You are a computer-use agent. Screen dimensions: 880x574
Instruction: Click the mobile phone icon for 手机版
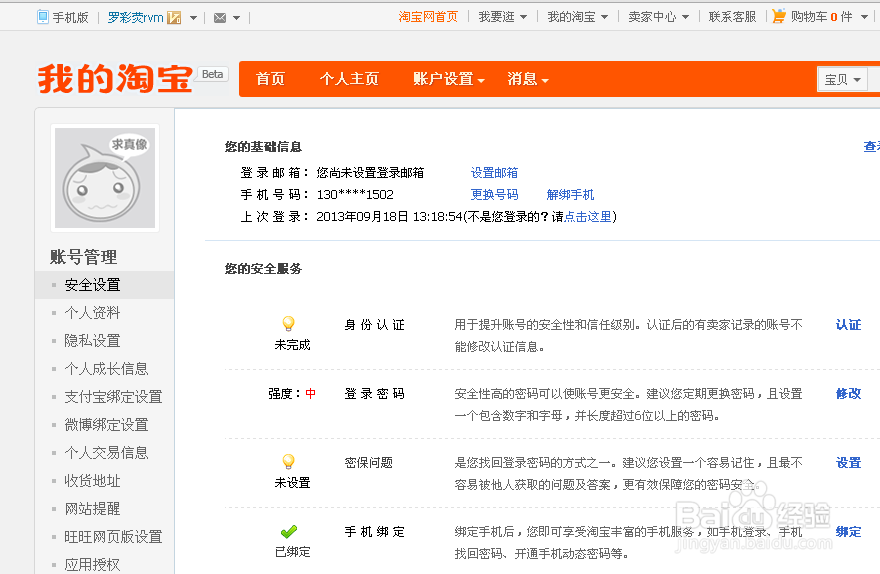coord(43,17)
